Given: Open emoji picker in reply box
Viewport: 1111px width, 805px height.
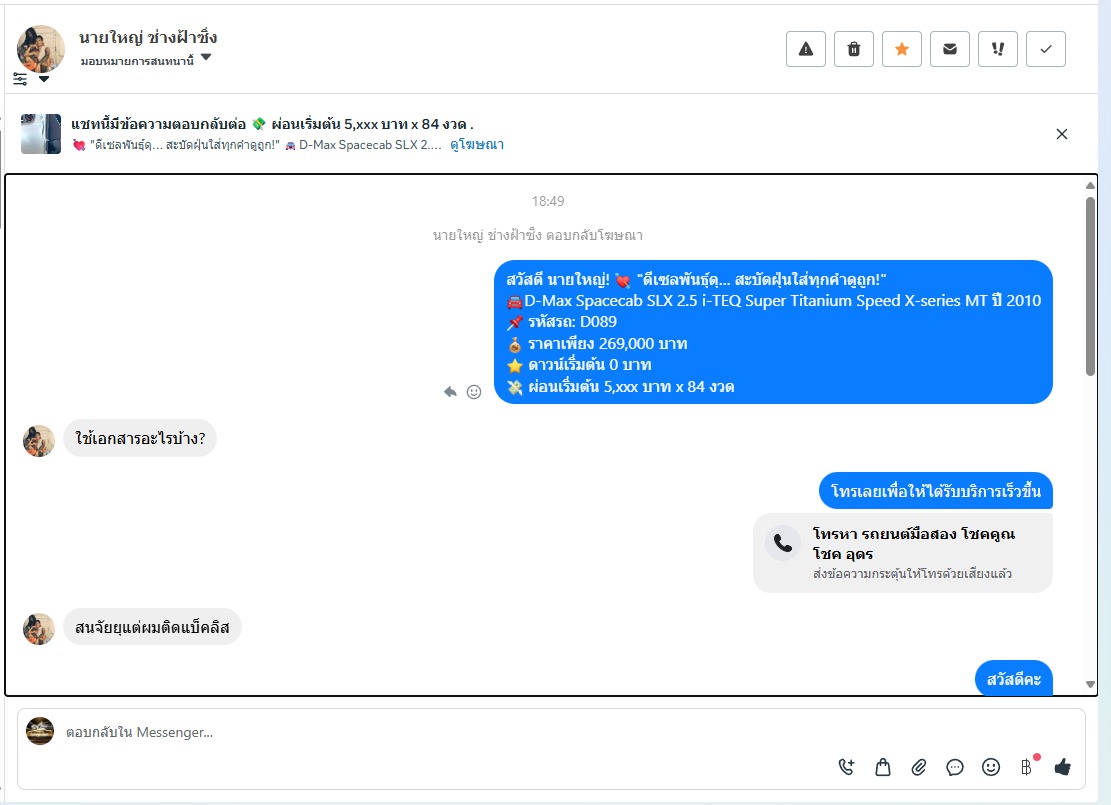Looking at the screenshot, I should (991, 767).
